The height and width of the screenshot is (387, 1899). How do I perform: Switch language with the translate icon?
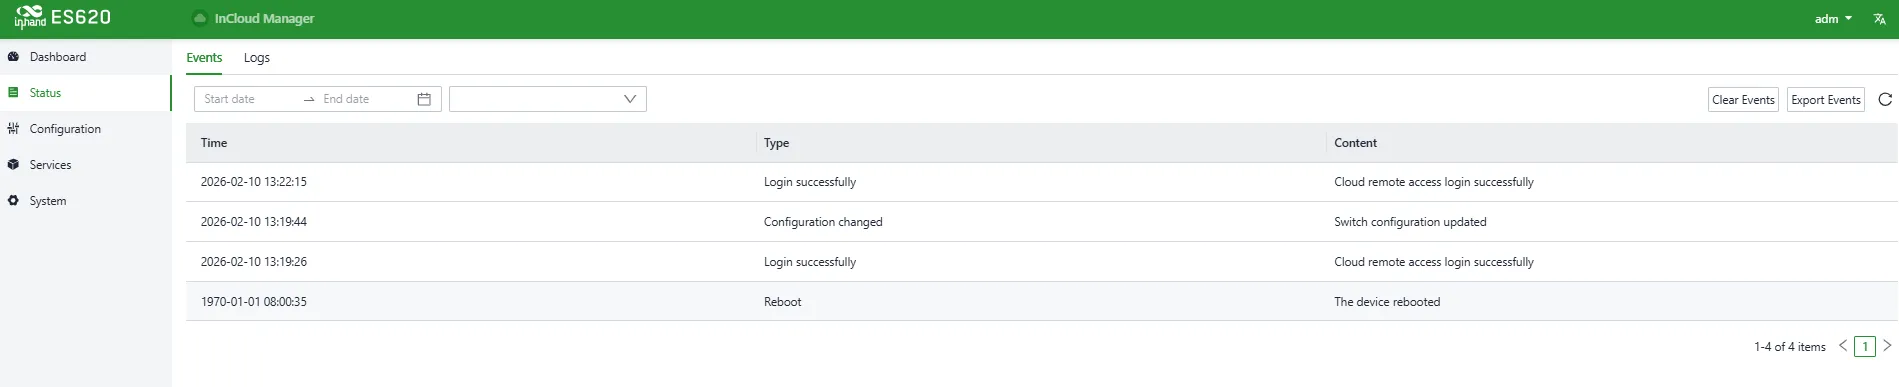[x=1879, y=19]
